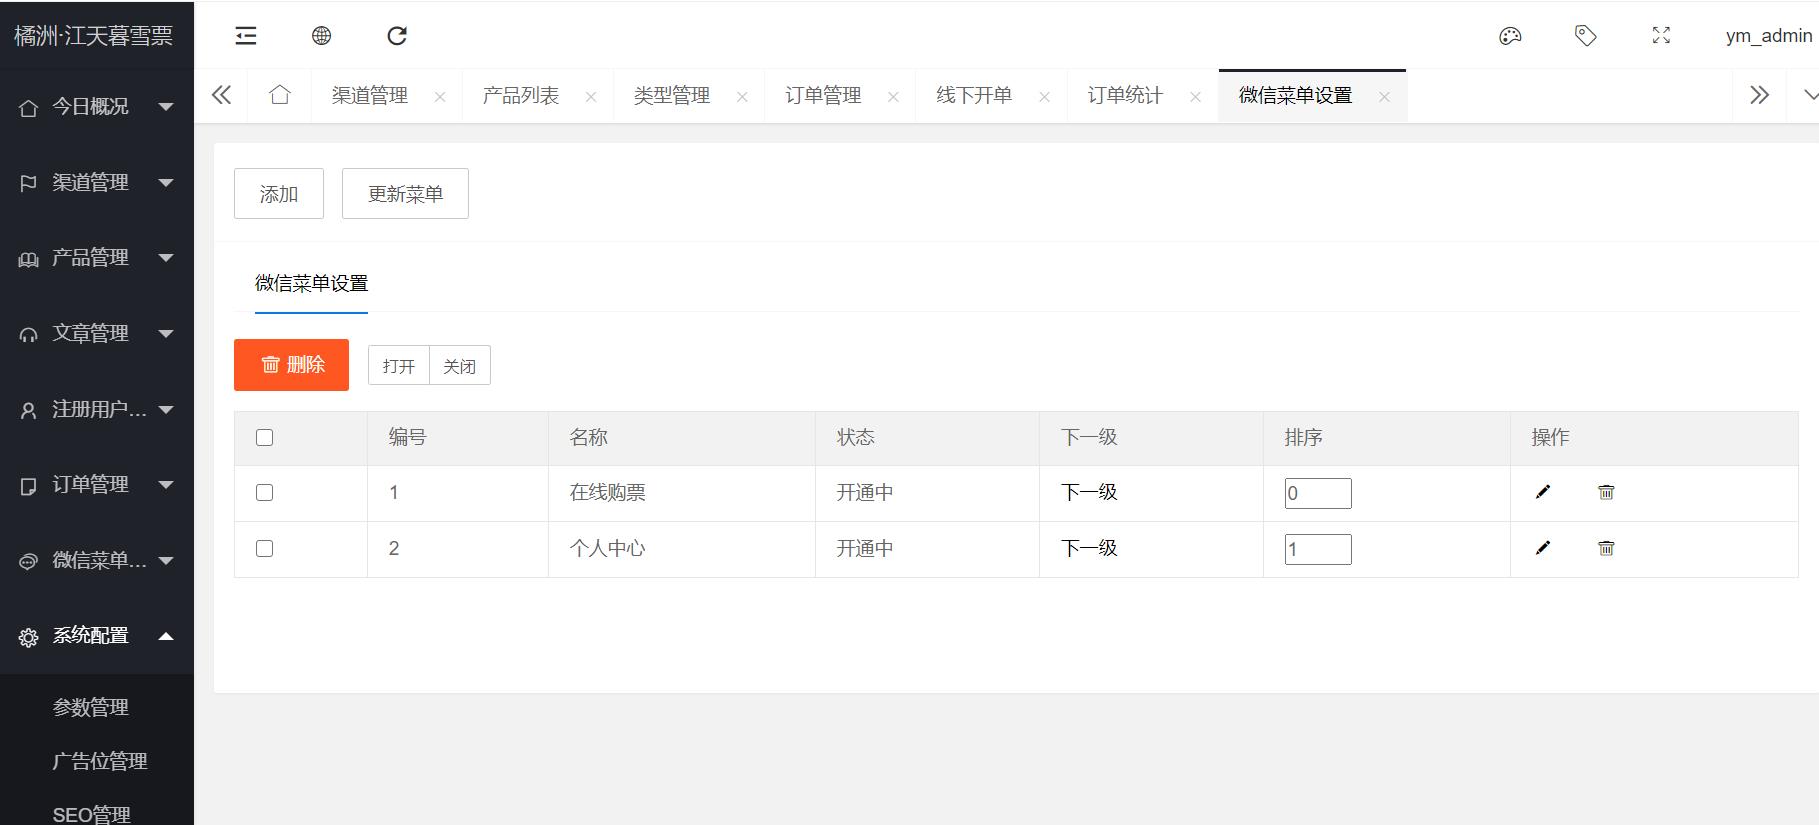Click the 更新菜单 button
This screenshot has width=1819, height=825.
(405, 193)
